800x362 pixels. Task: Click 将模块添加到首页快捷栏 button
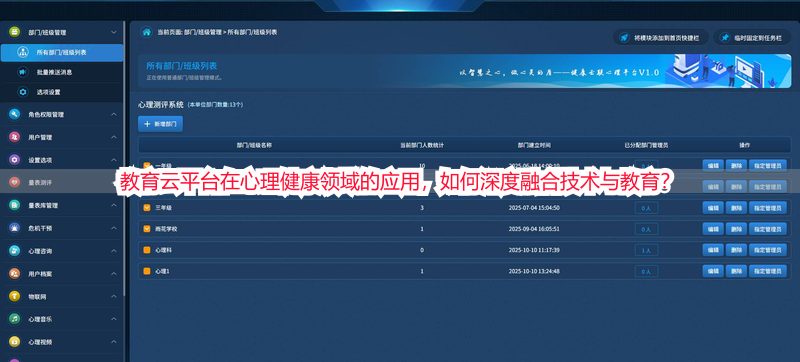coord(661,38)
